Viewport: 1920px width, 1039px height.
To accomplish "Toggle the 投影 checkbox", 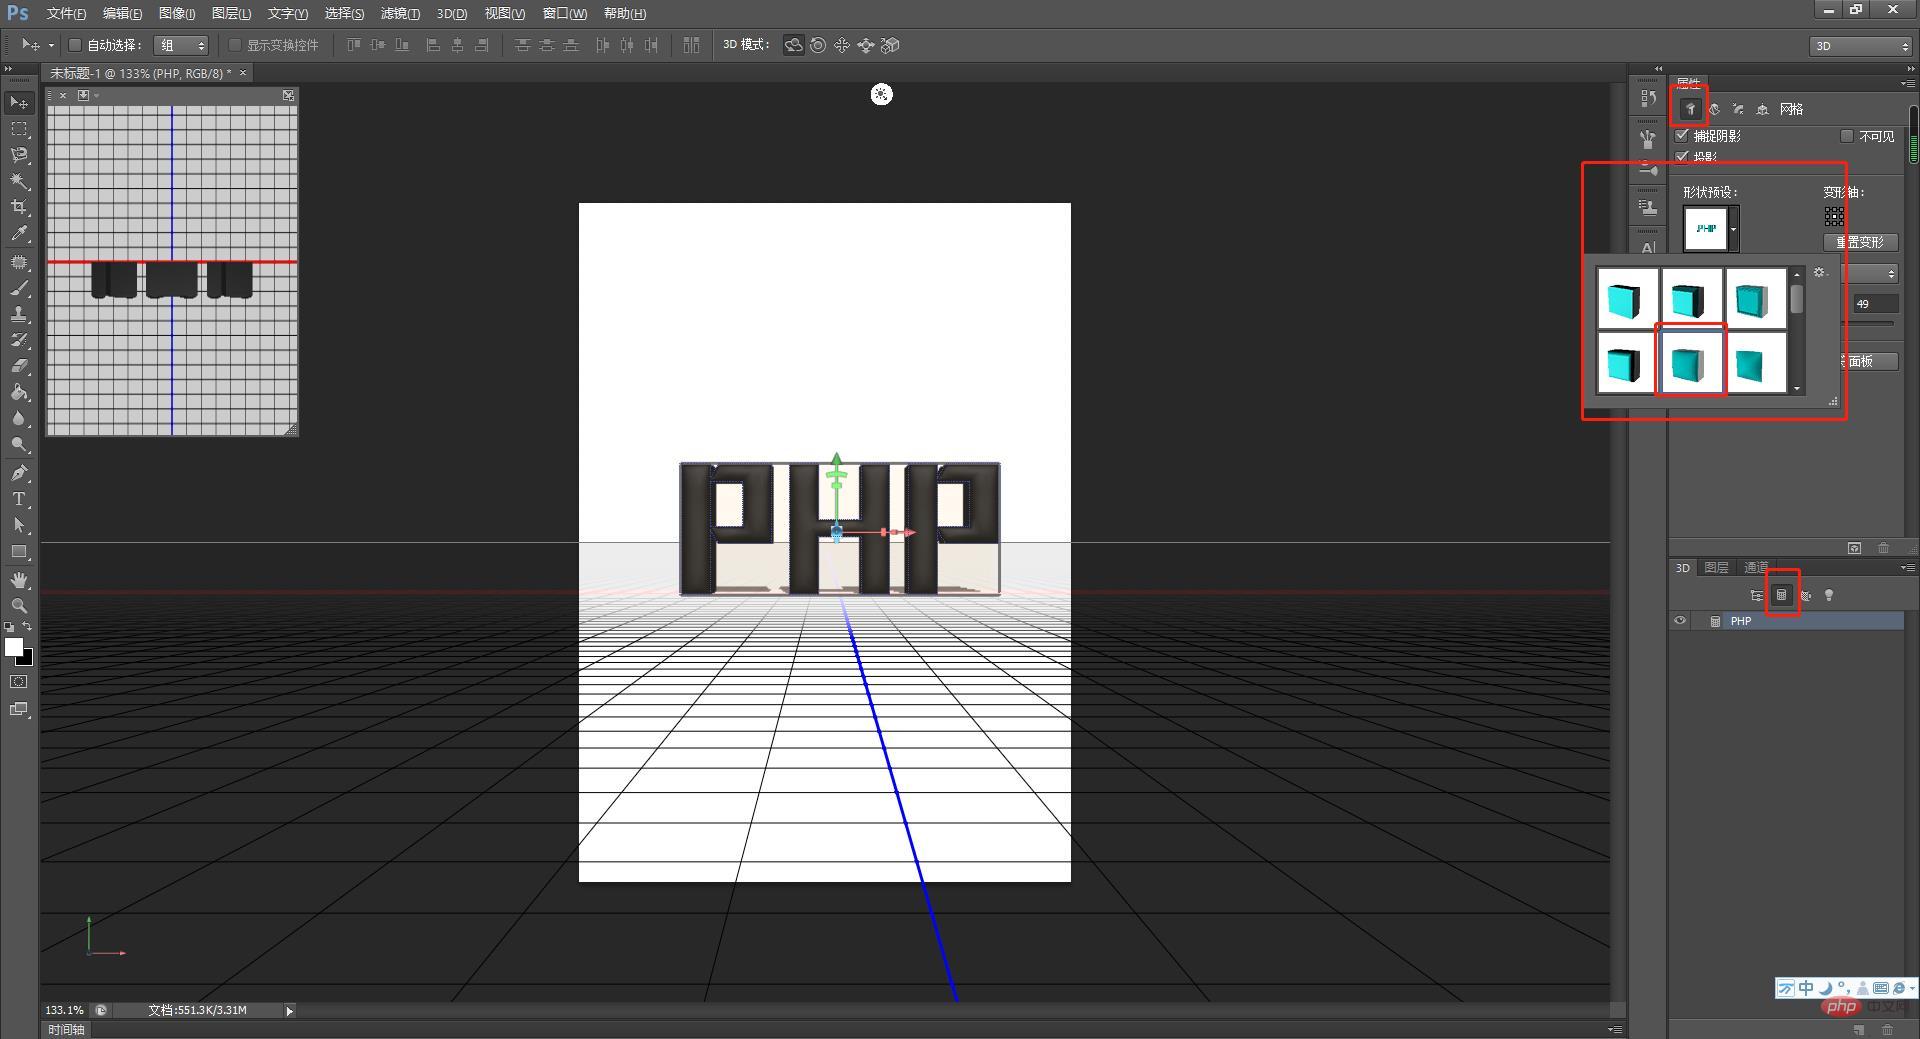I will pyautogui.click(x=1682, y=156).
